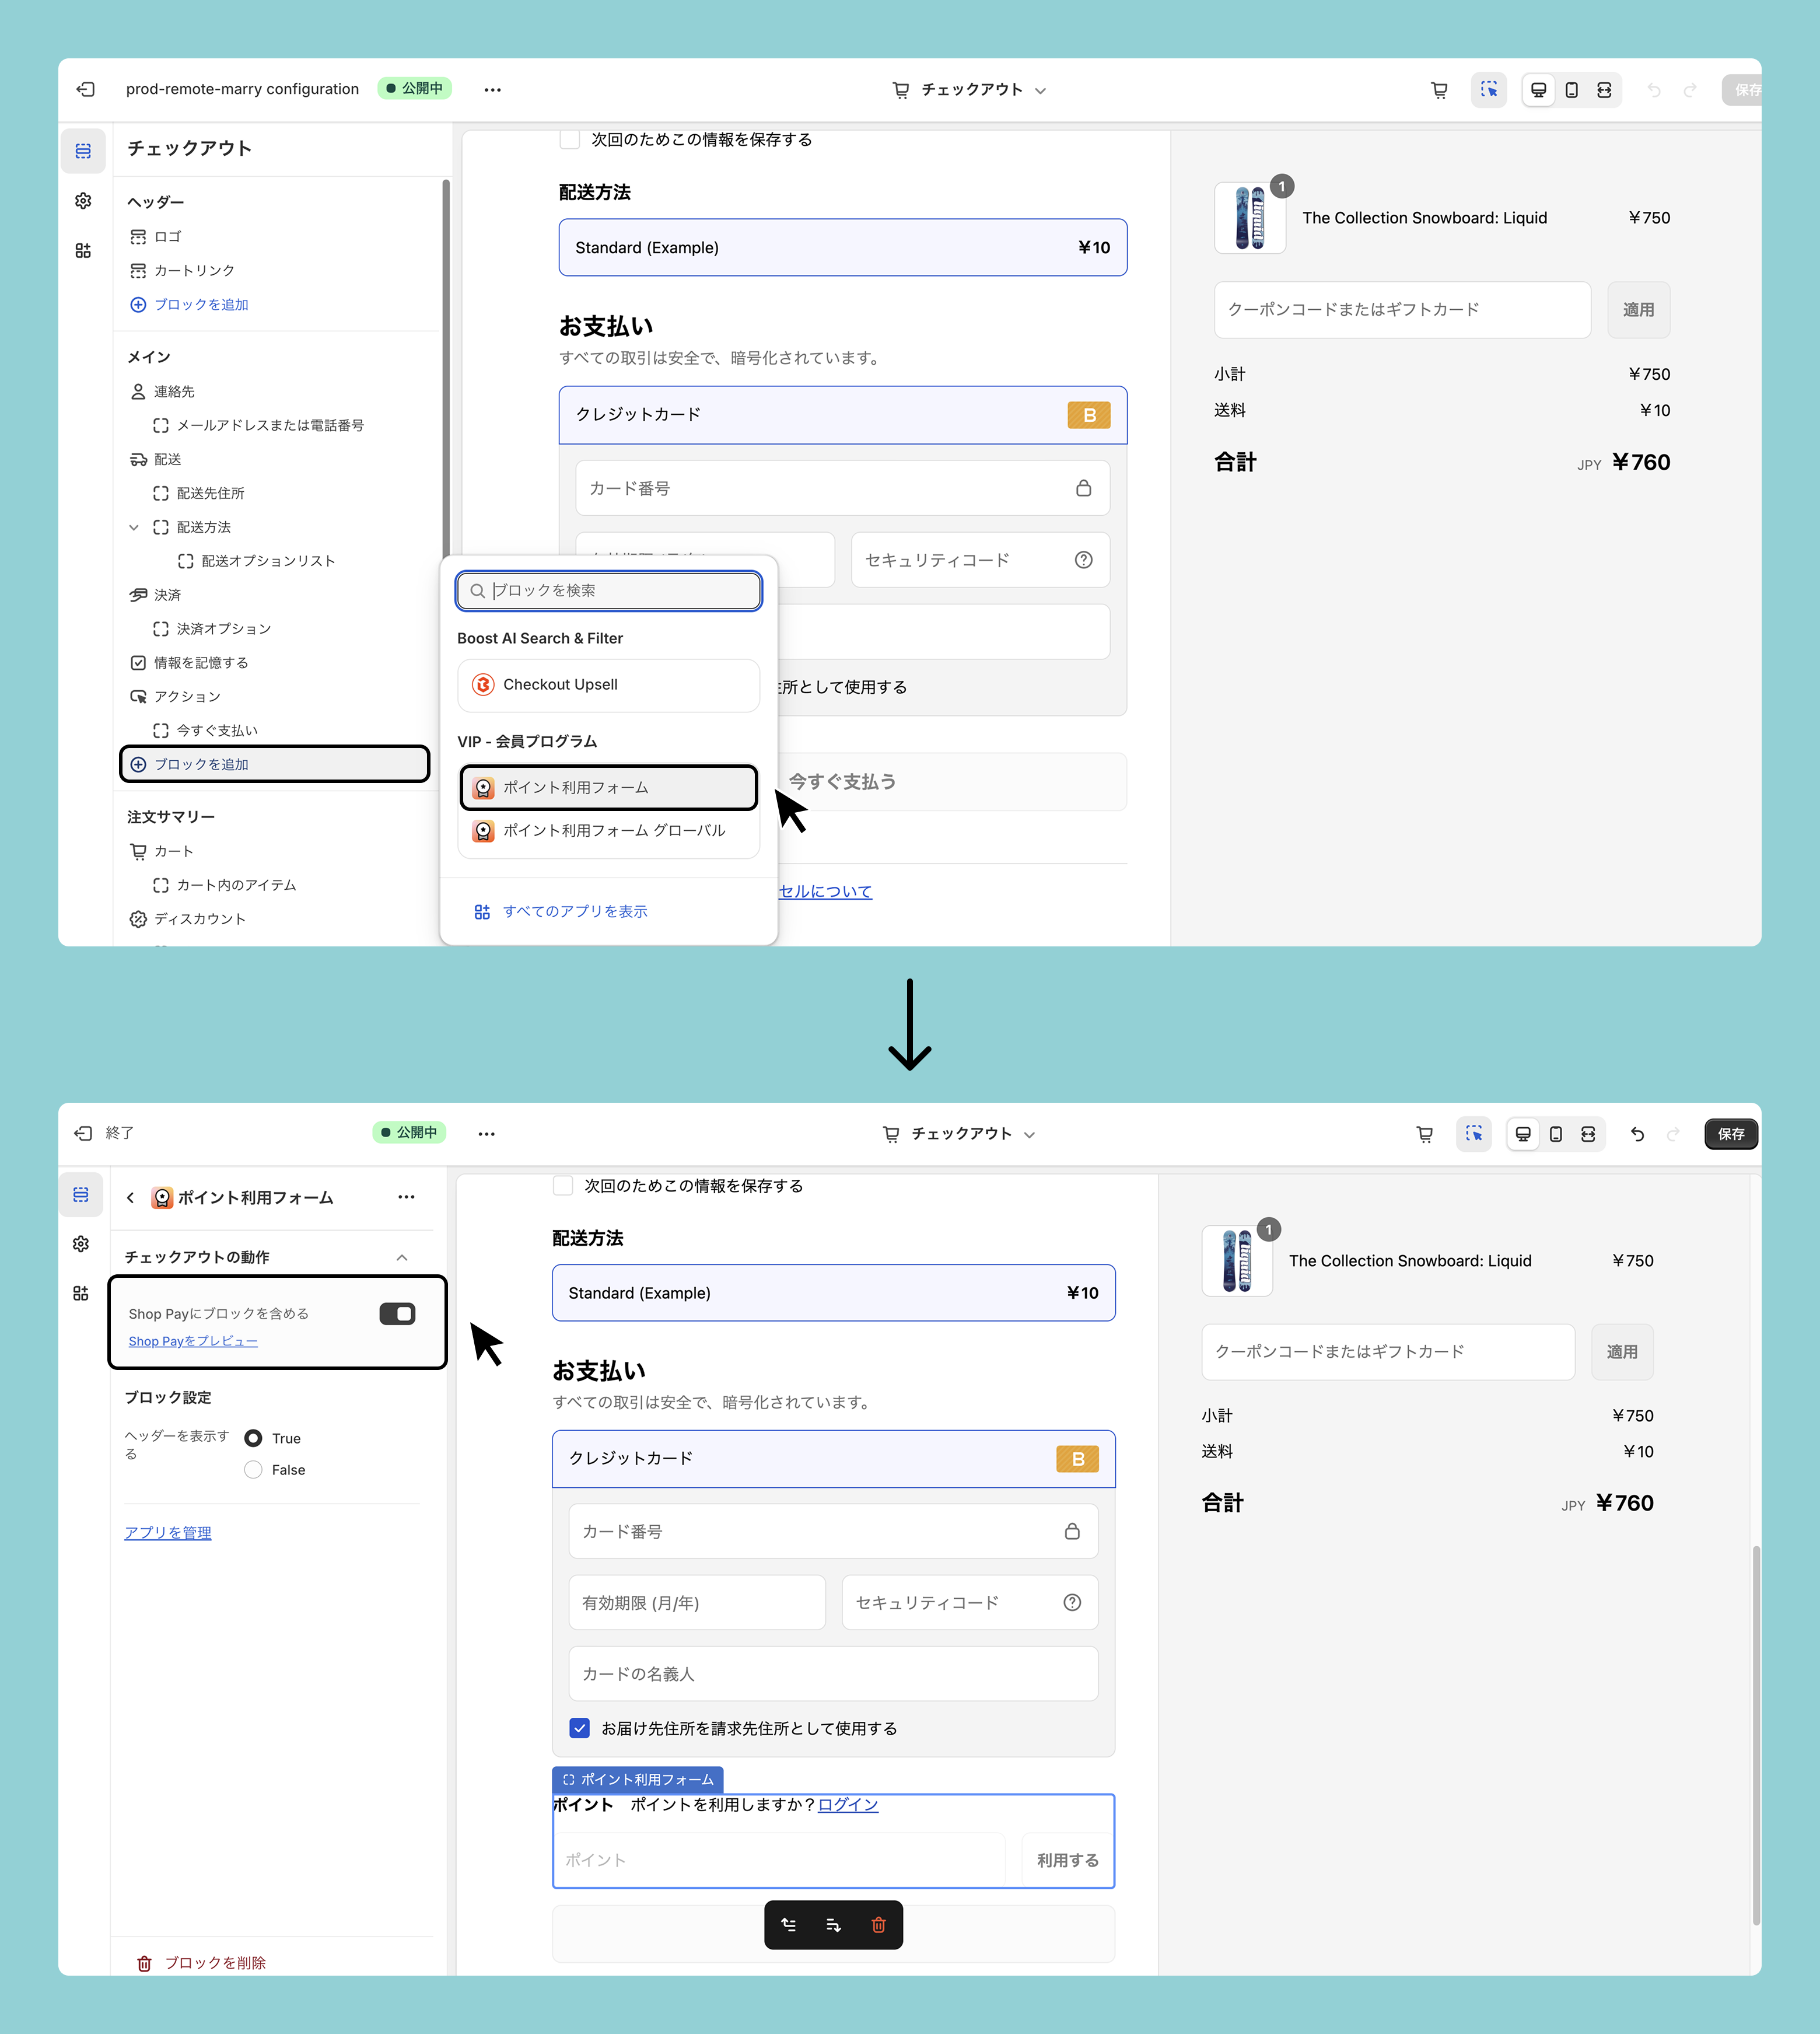Open the apps icon in upper sidebar
The image size is (1820, 2034).
pyautogui.click(x=83, y=250)
